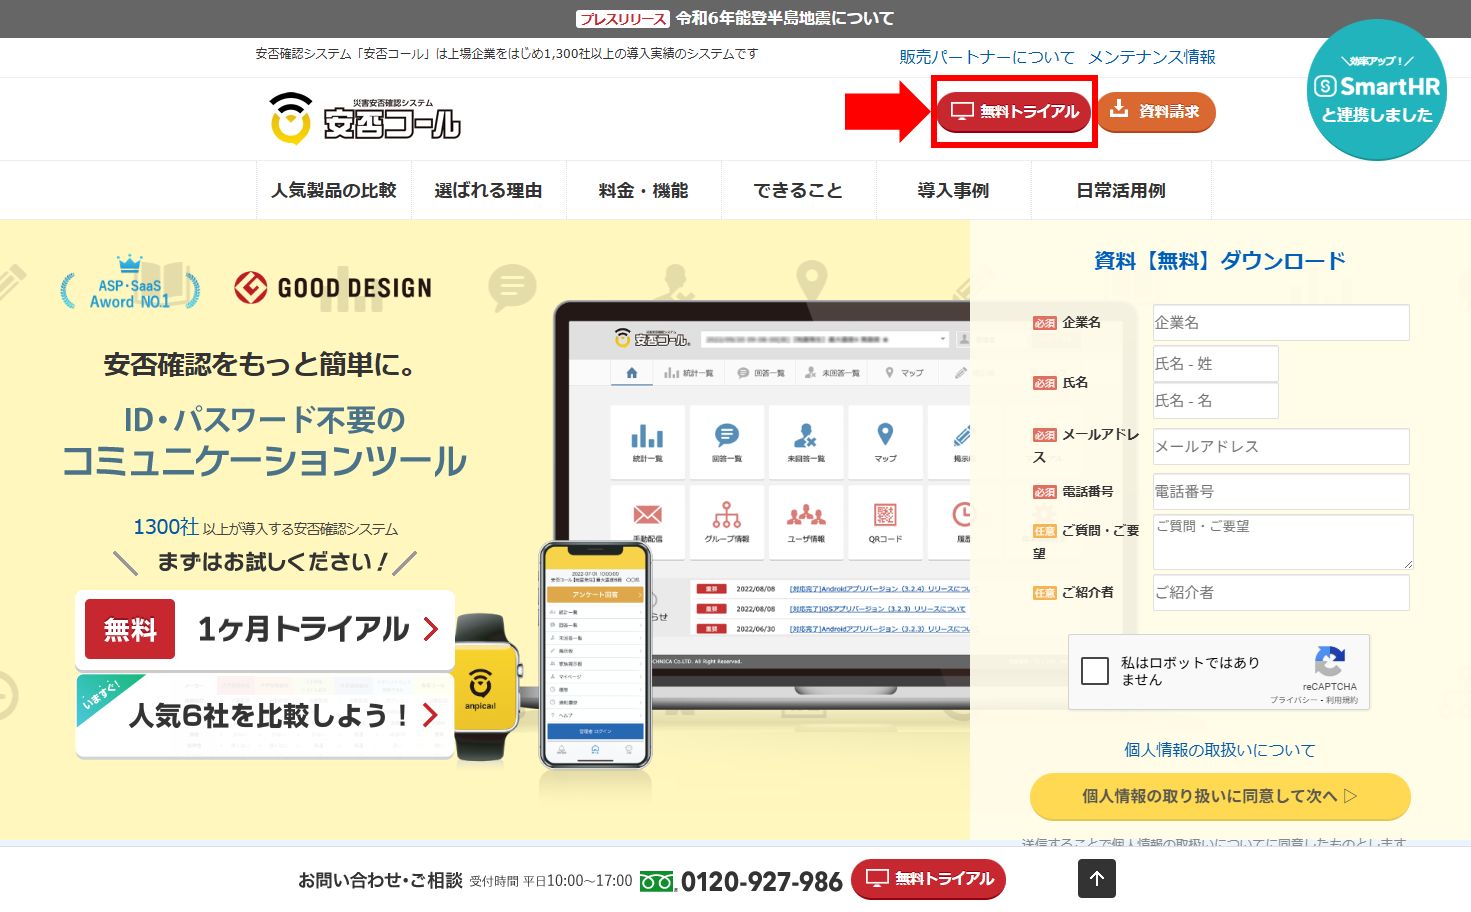The height and width of the screenshot is (912, 1471).
Task: Focus the 企業名 input field
Action: pyautogui.click(x=1281, y=323)
